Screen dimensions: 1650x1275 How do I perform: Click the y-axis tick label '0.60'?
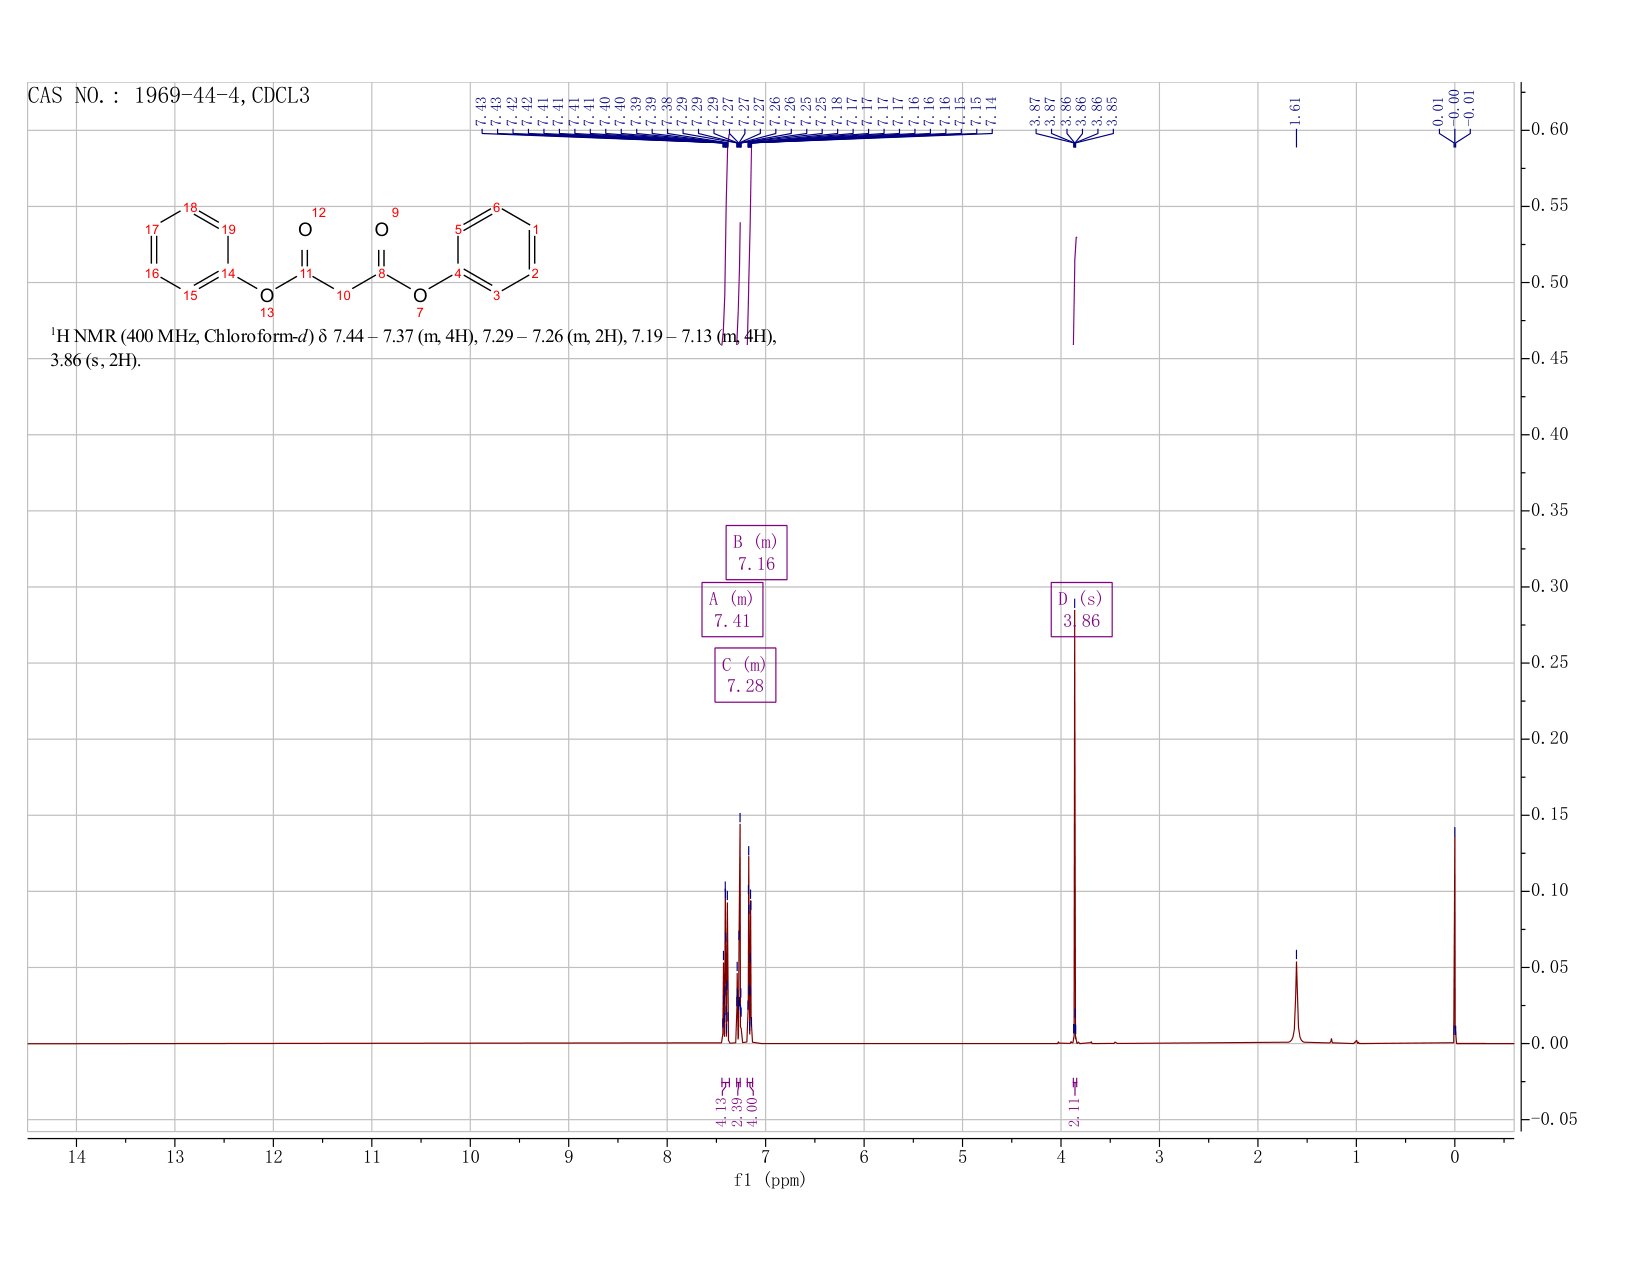[x=1548, y=130]
